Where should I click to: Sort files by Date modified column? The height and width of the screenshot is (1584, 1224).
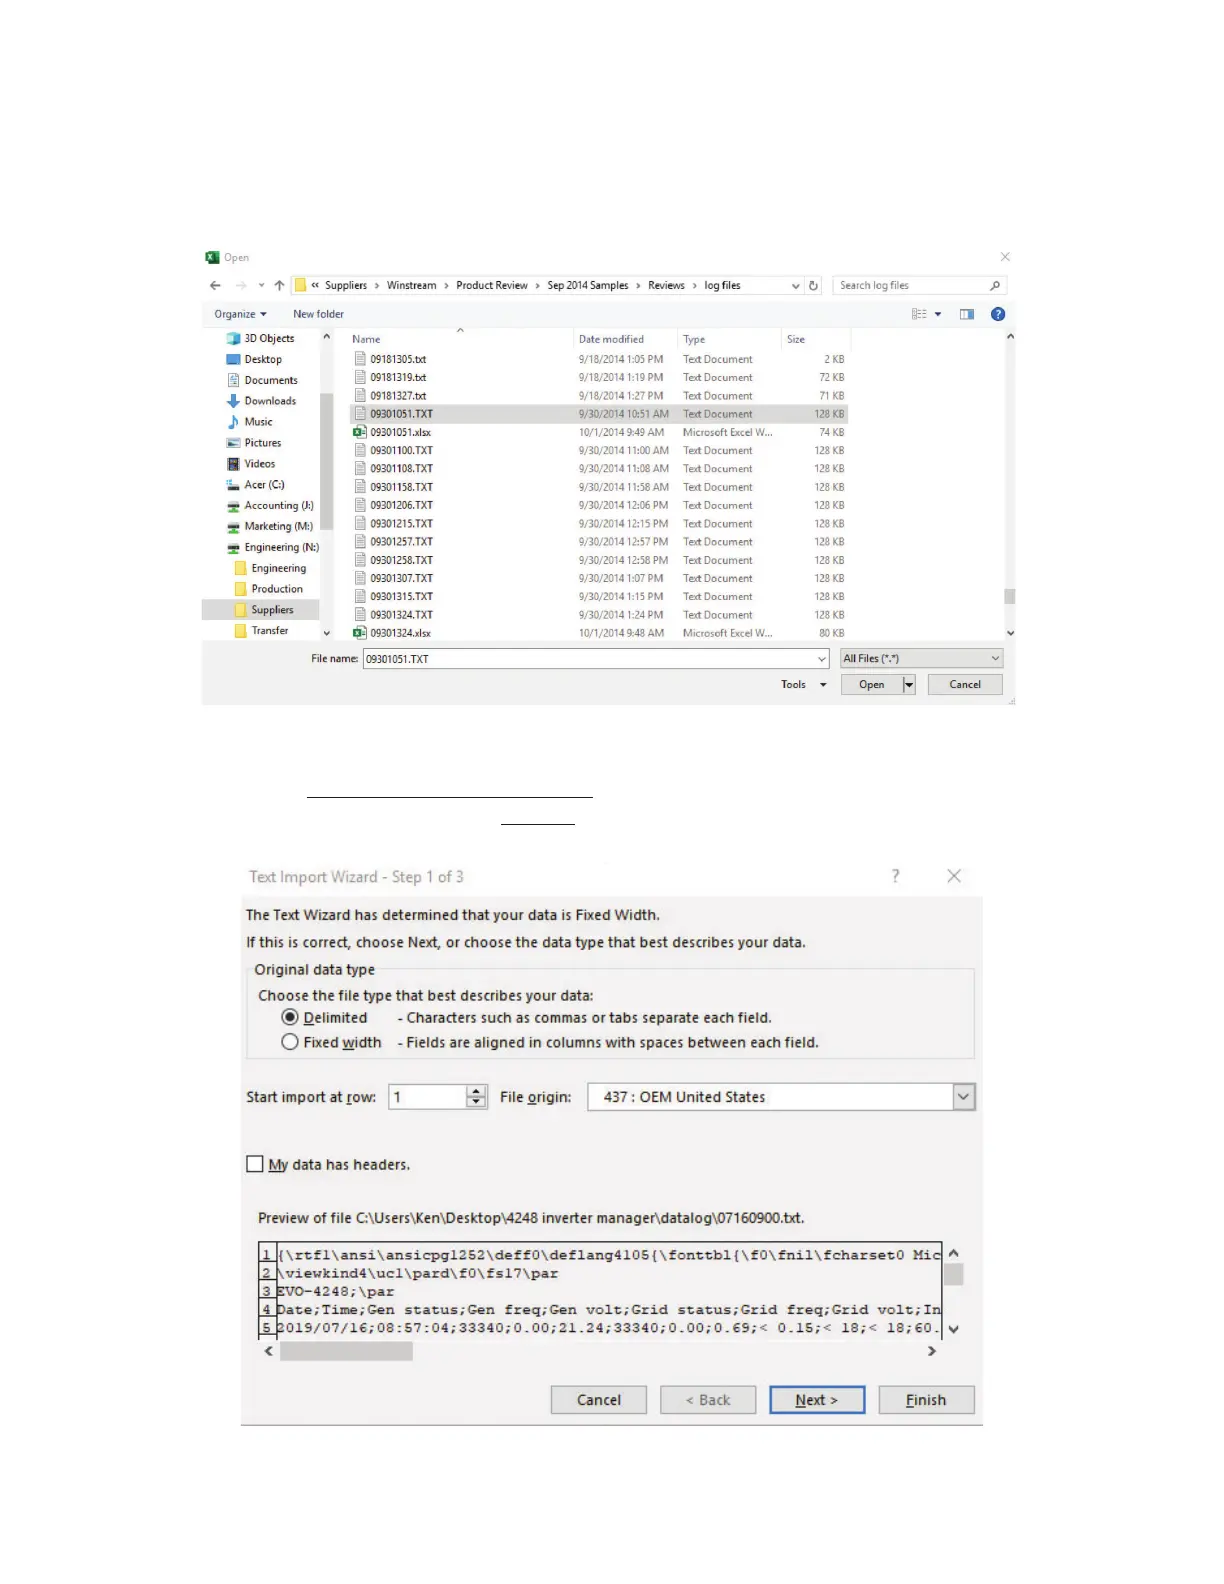point(611,340)
